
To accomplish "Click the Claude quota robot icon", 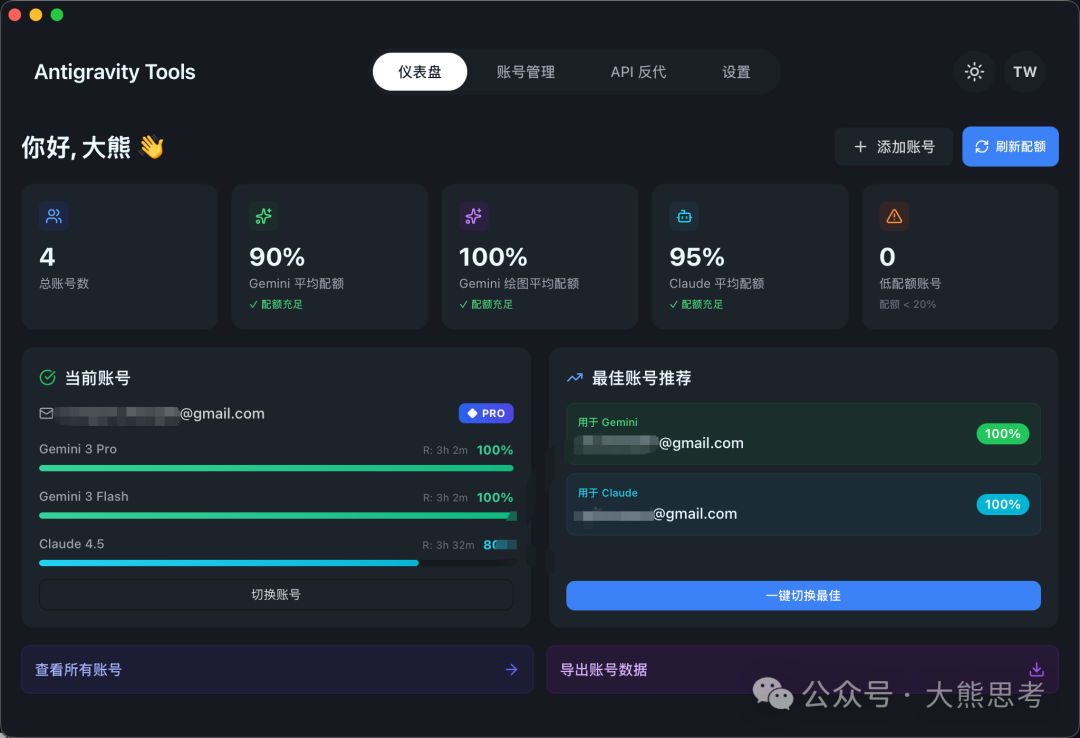I will coord(684,215).
